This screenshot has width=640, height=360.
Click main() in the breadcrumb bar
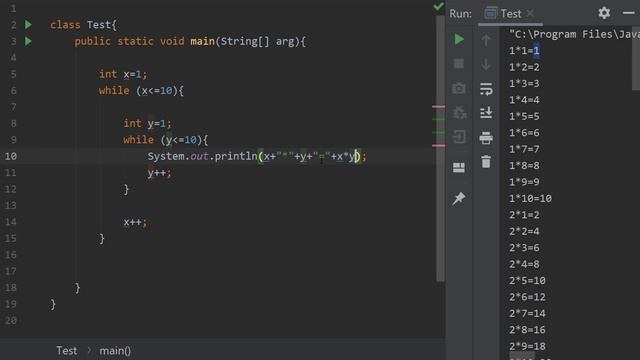coord(115,351)
